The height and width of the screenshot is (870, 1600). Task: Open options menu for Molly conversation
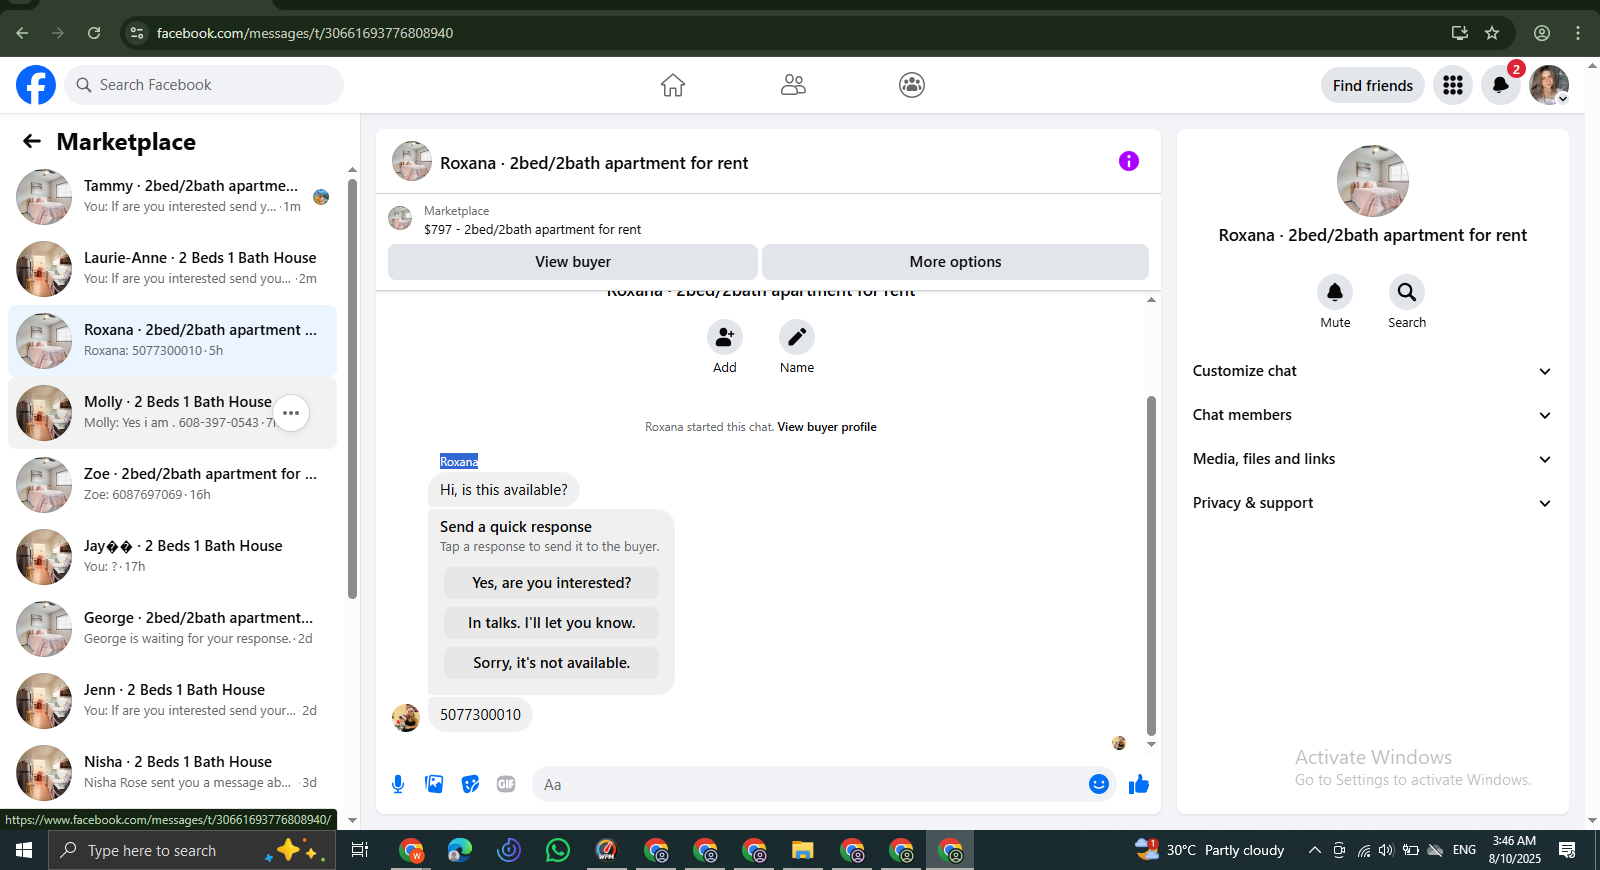tap(291, 413)
